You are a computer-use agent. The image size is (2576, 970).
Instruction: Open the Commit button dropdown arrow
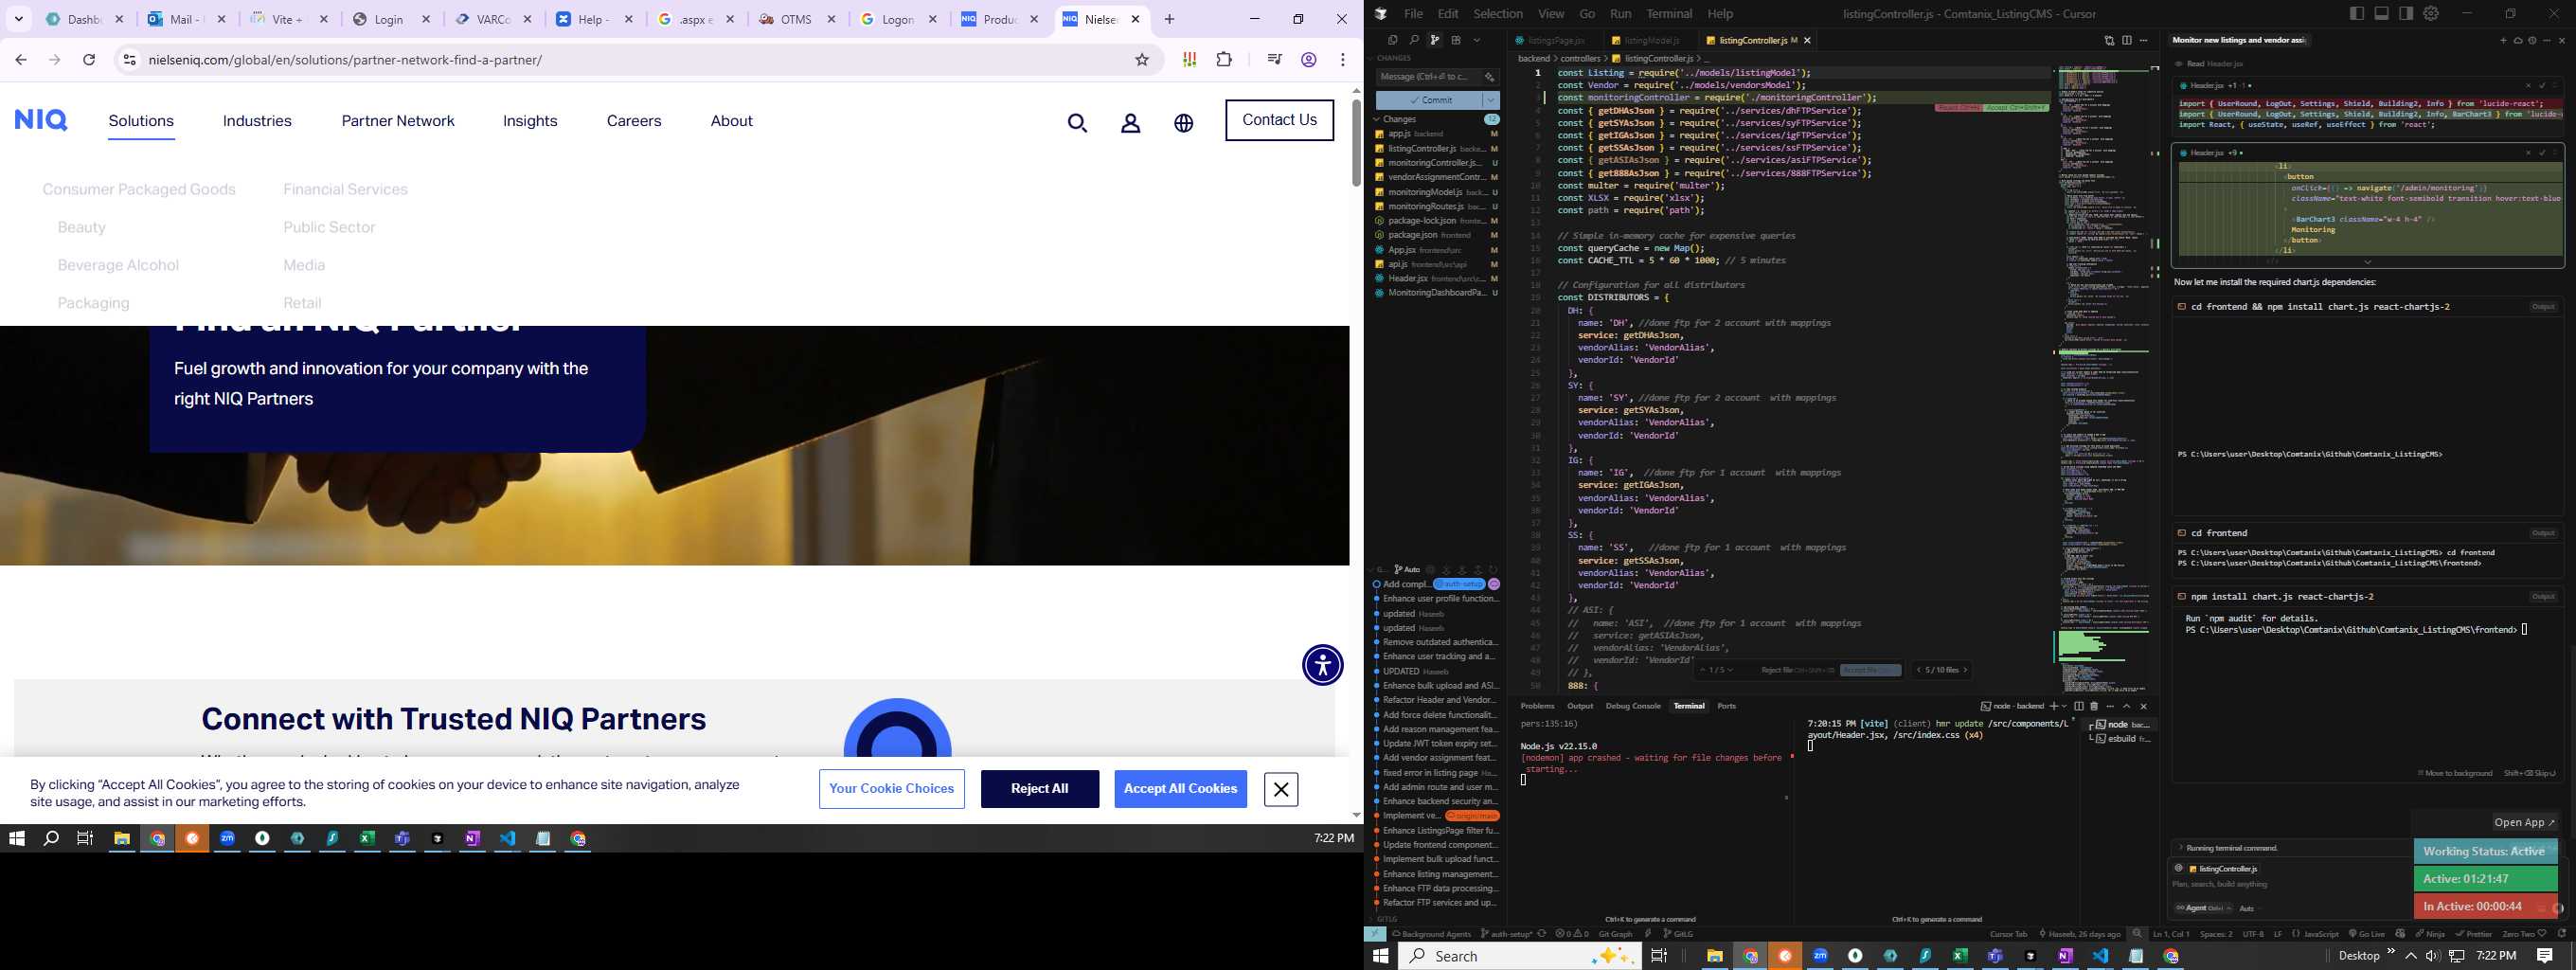(1492, 101)
